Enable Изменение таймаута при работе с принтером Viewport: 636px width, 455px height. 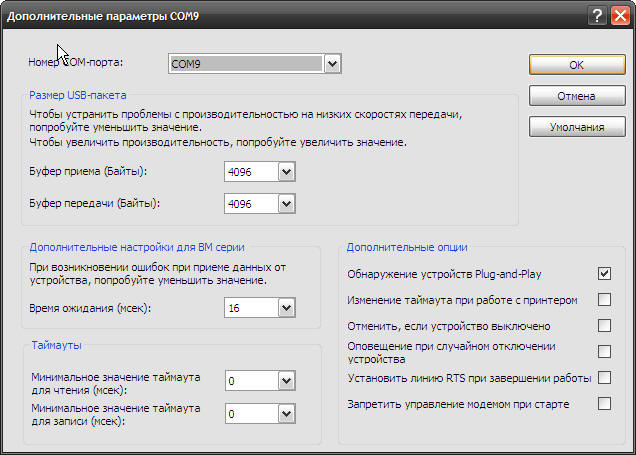(x=604, y=299)
